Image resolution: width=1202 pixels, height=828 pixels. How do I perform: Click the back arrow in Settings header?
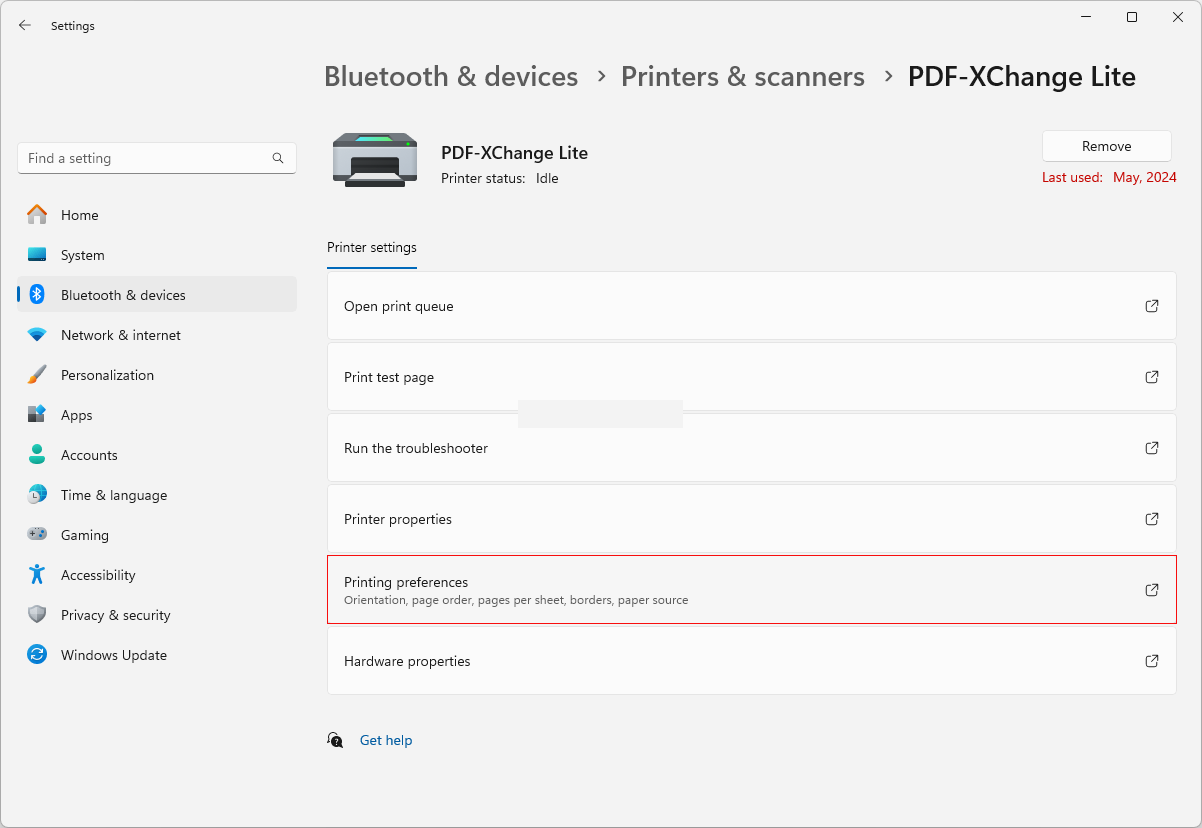pyautogui.click(x=25, y=26)
